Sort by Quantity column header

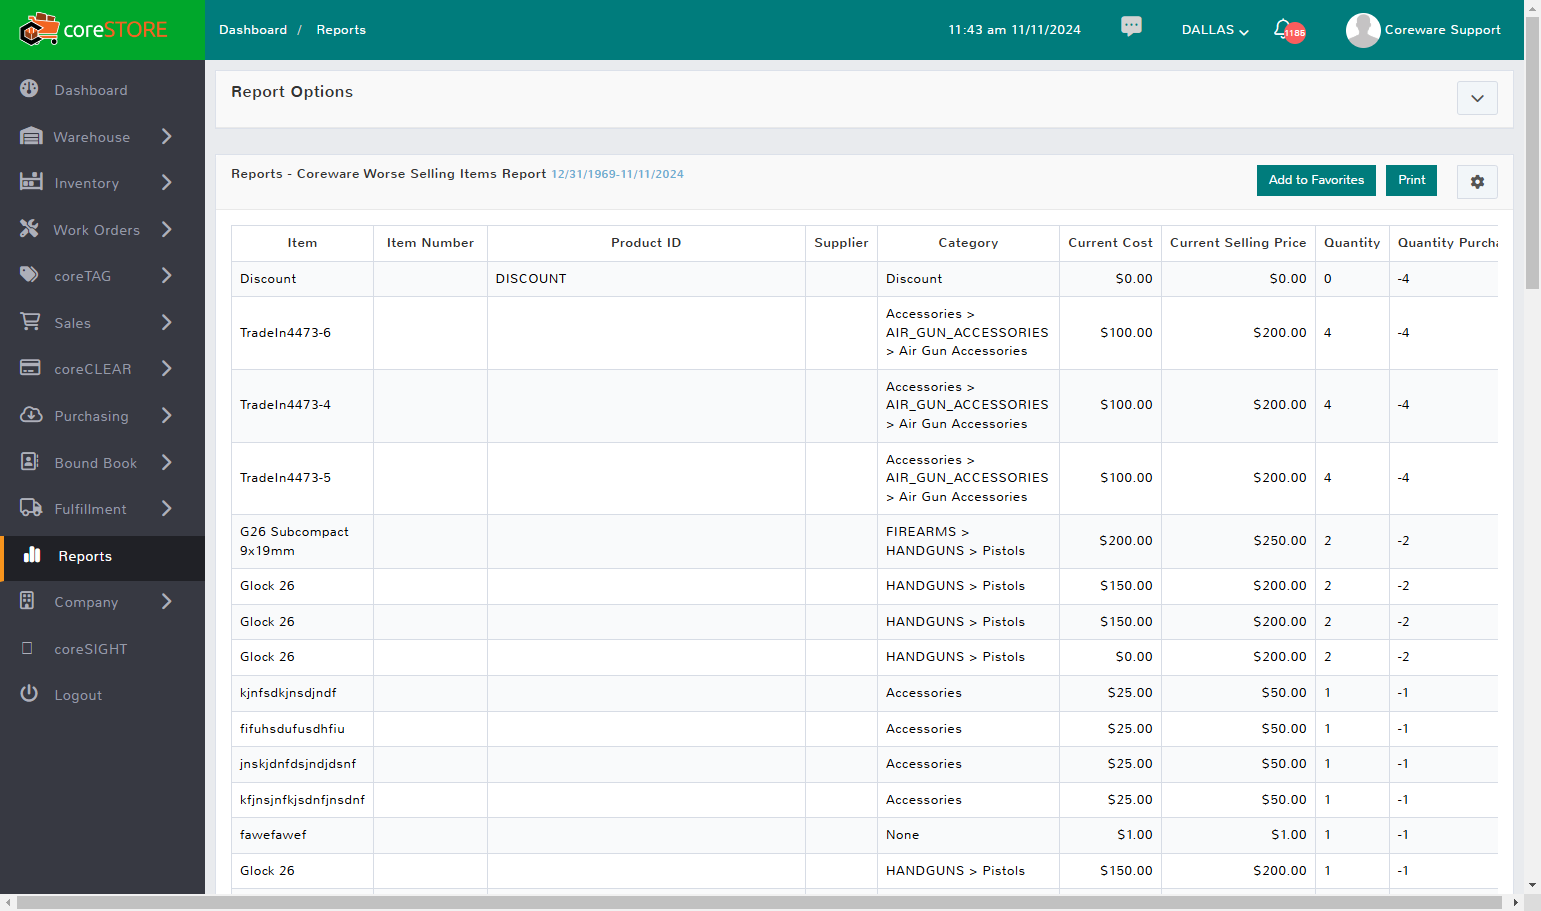[x=1352, y=243]
